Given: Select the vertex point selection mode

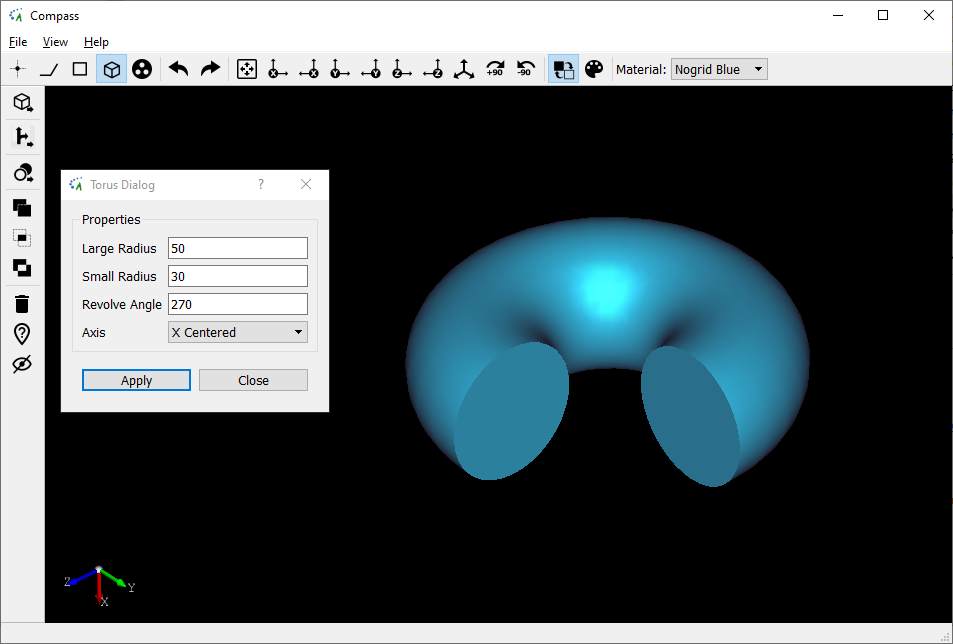Looking at the screenshot, I should click(17, 69).
